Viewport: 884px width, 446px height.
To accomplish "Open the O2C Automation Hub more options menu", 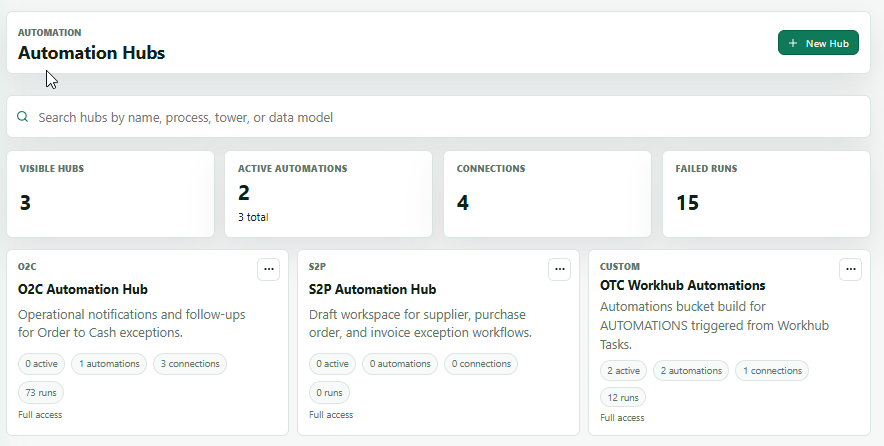I will 268,270.
